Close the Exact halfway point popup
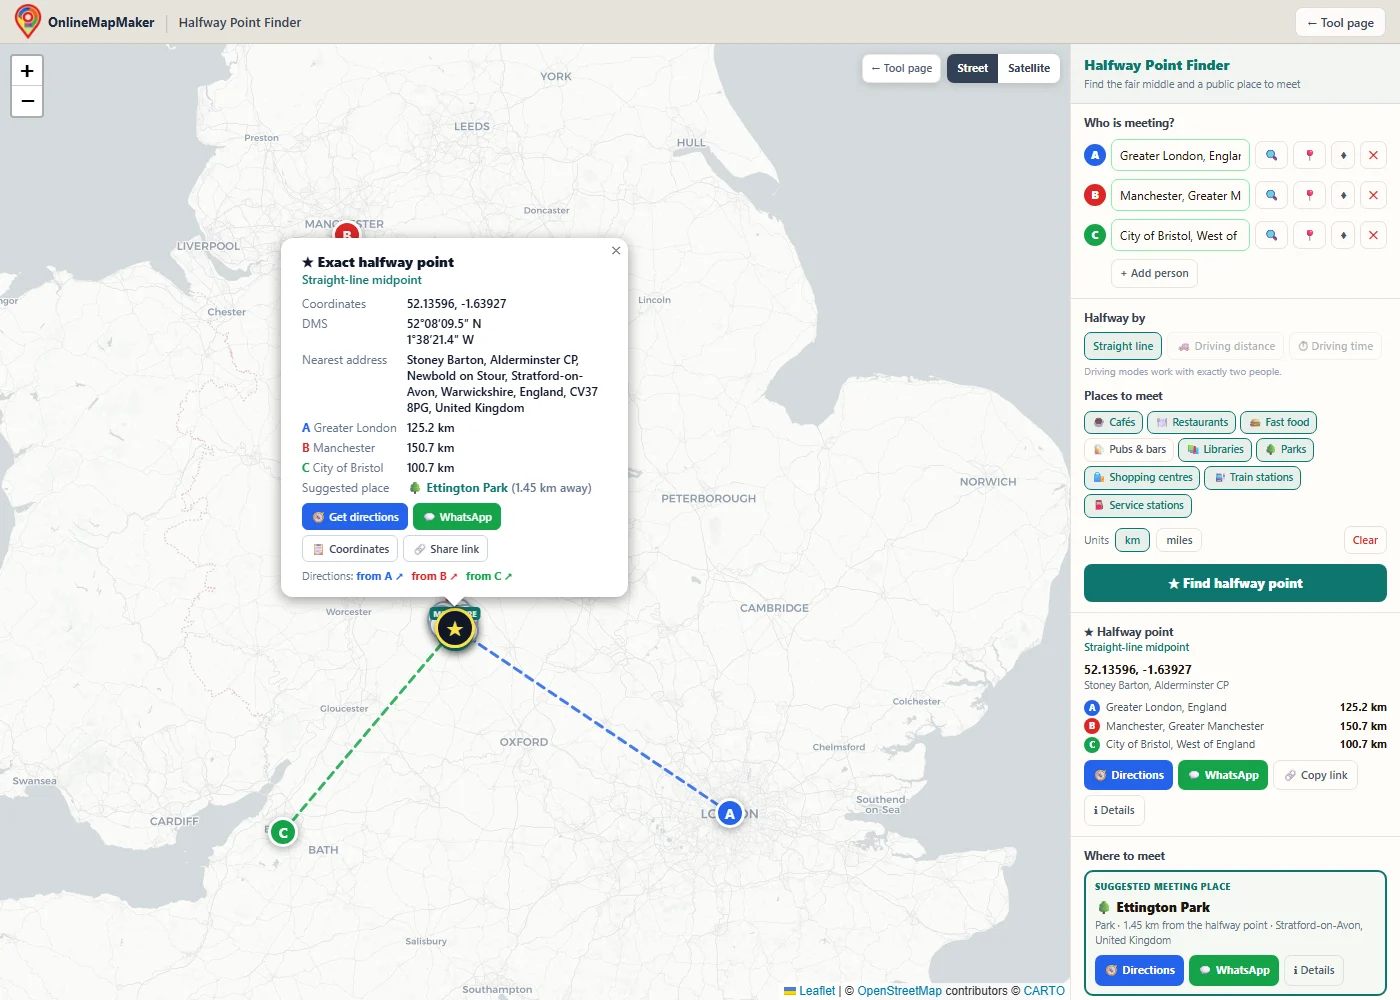Image resolution: width=1400 pixels, height=1000 pixels. point(616,250)
